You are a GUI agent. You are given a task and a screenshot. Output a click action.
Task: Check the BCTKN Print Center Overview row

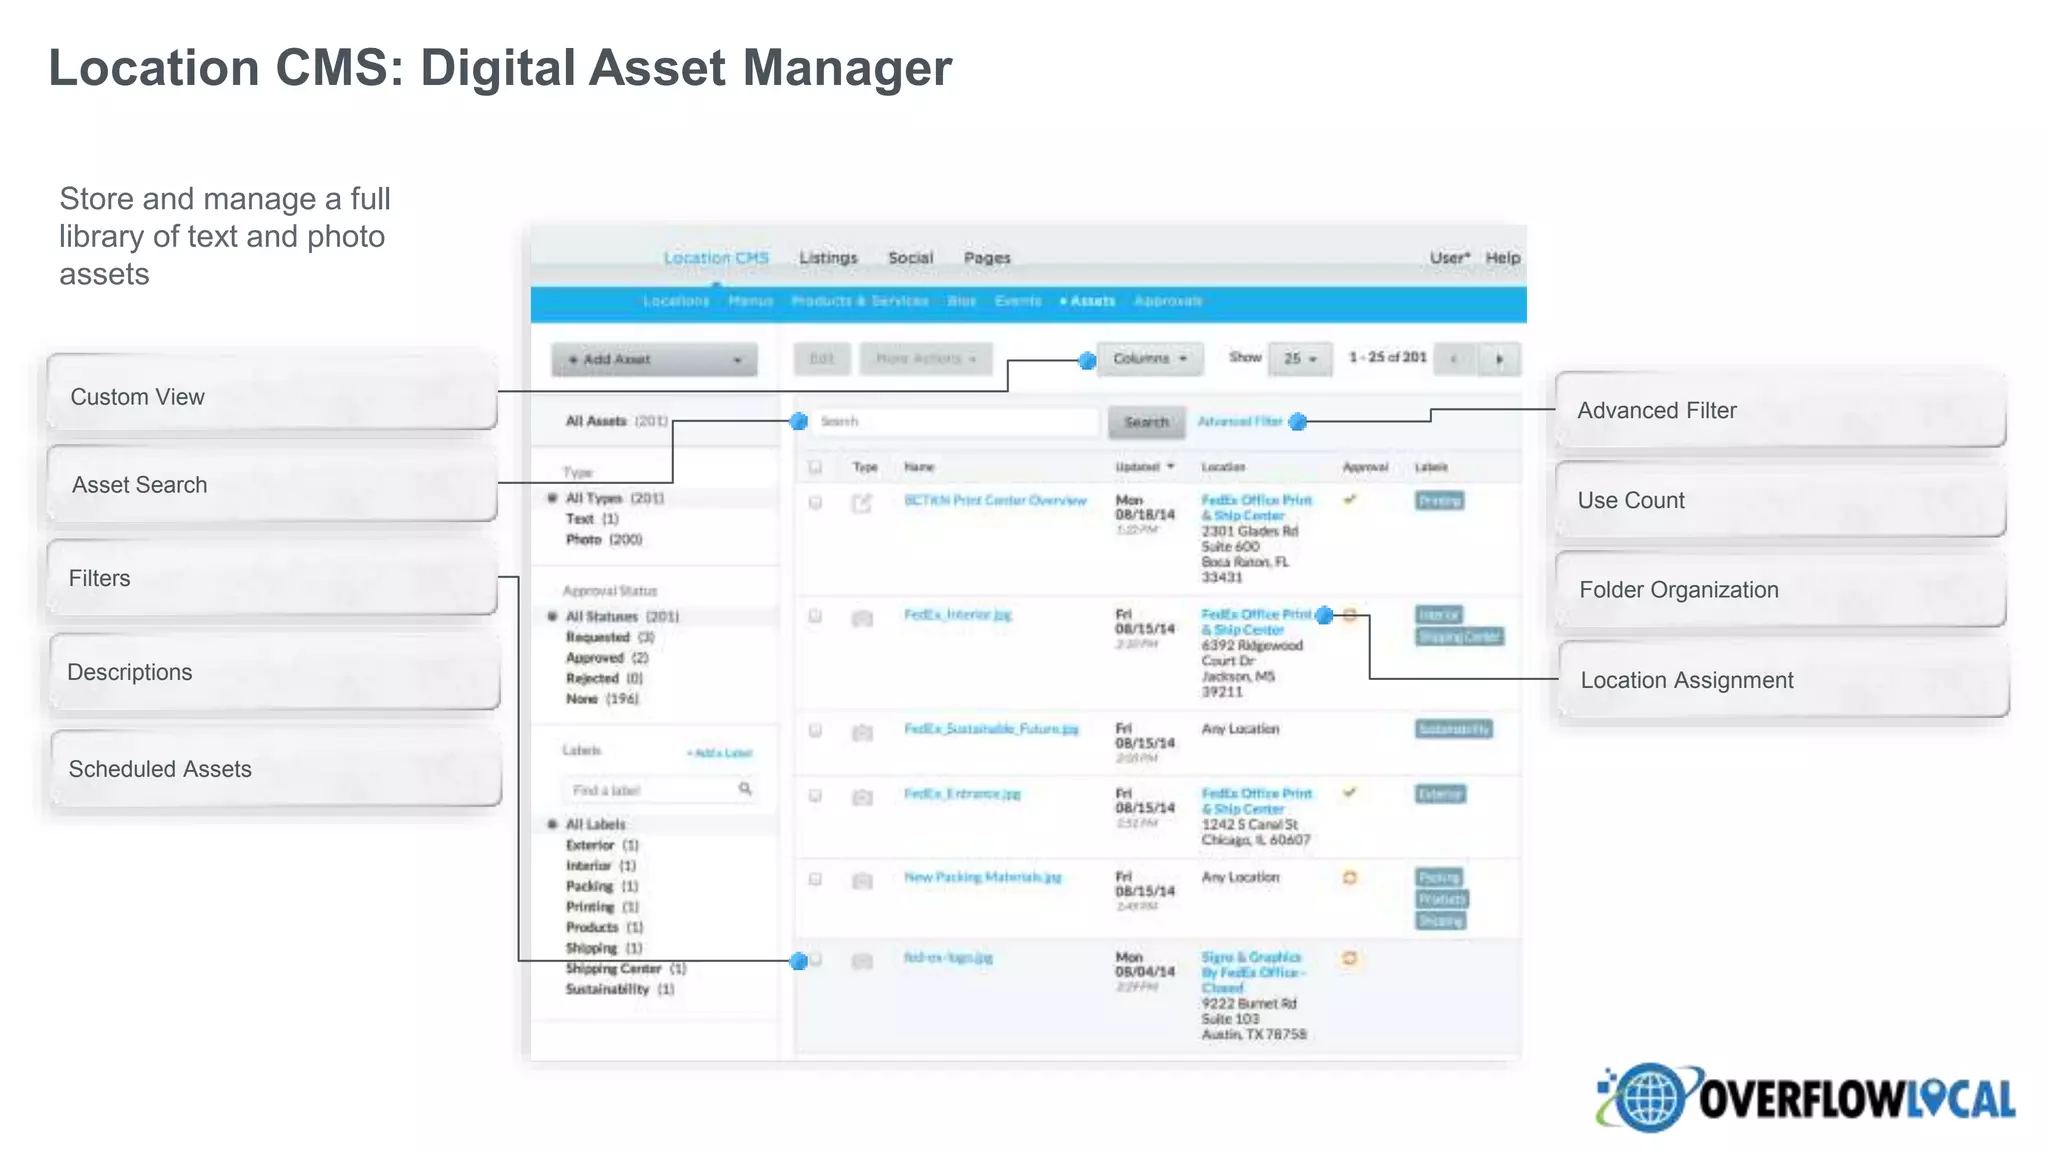pos(815,502)
